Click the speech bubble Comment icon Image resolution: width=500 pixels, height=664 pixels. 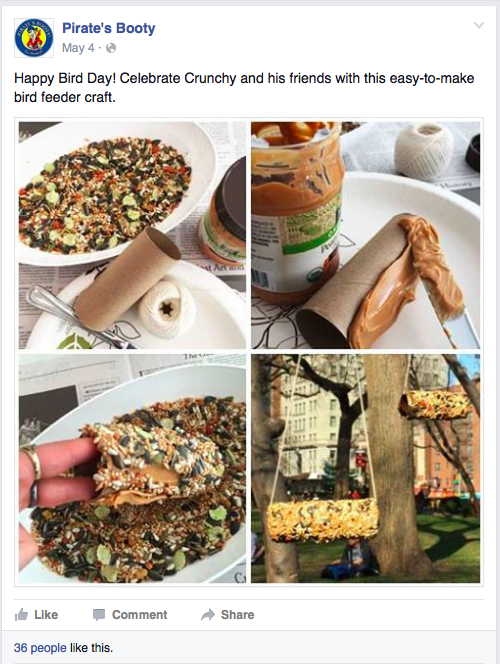[99, 614]
